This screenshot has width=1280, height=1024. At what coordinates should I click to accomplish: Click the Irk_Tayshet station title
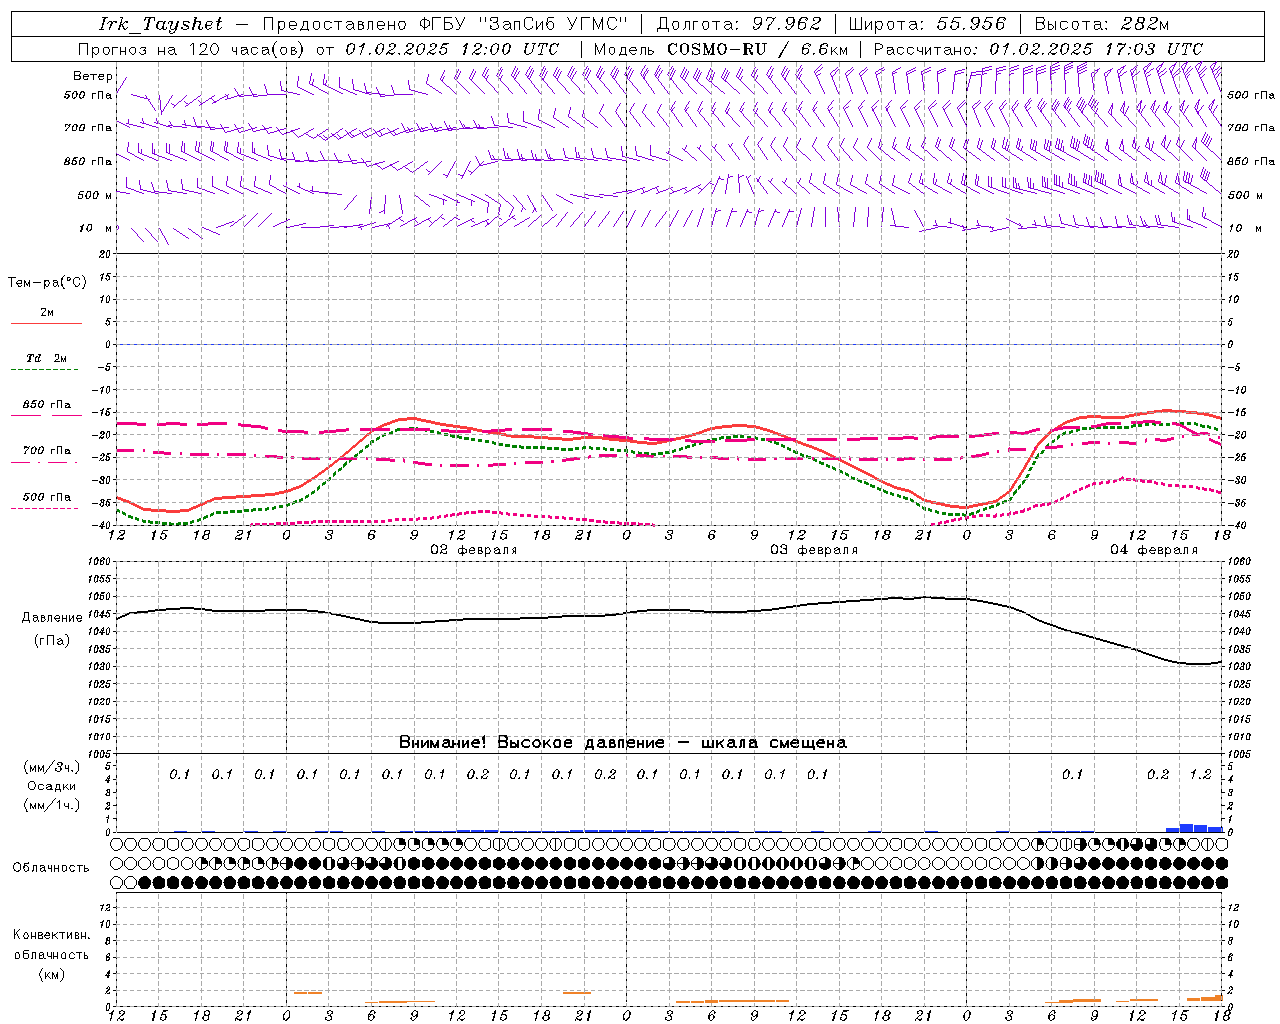coord(160,24)
